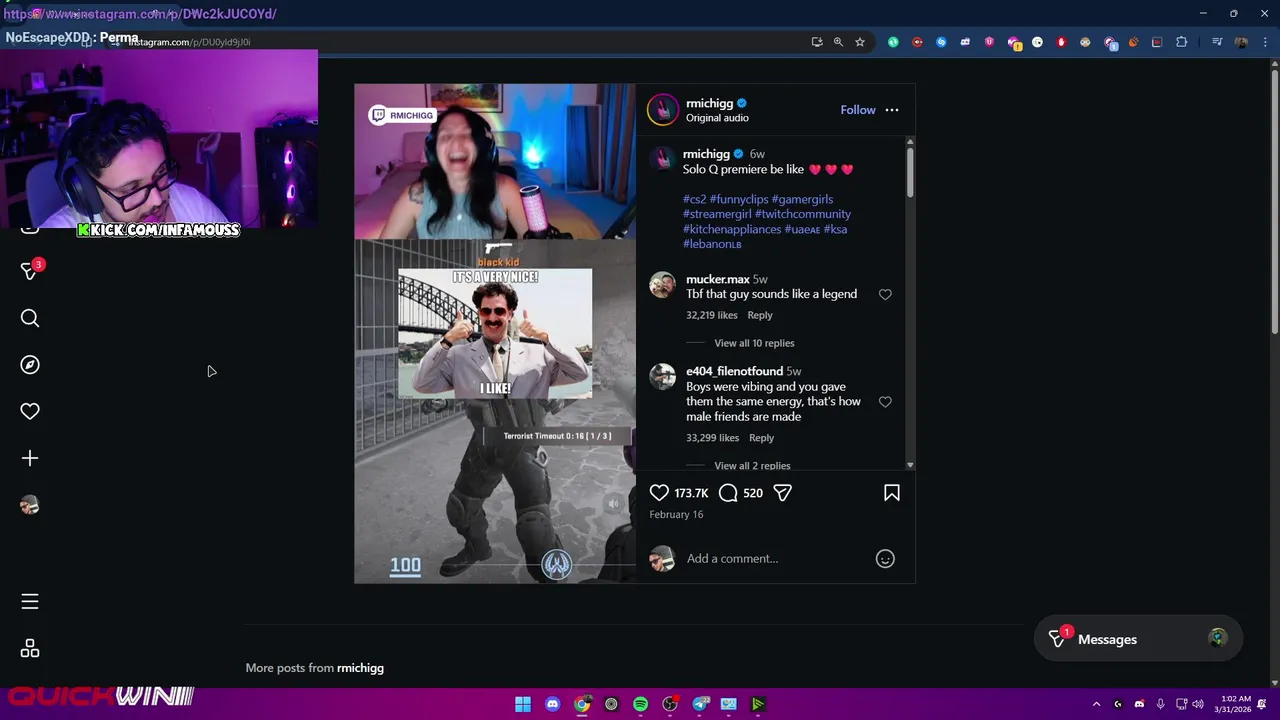This screenshot has height=720, width=1280.
Task: Click the Shazam extension icon
Action: click(941, 42)
